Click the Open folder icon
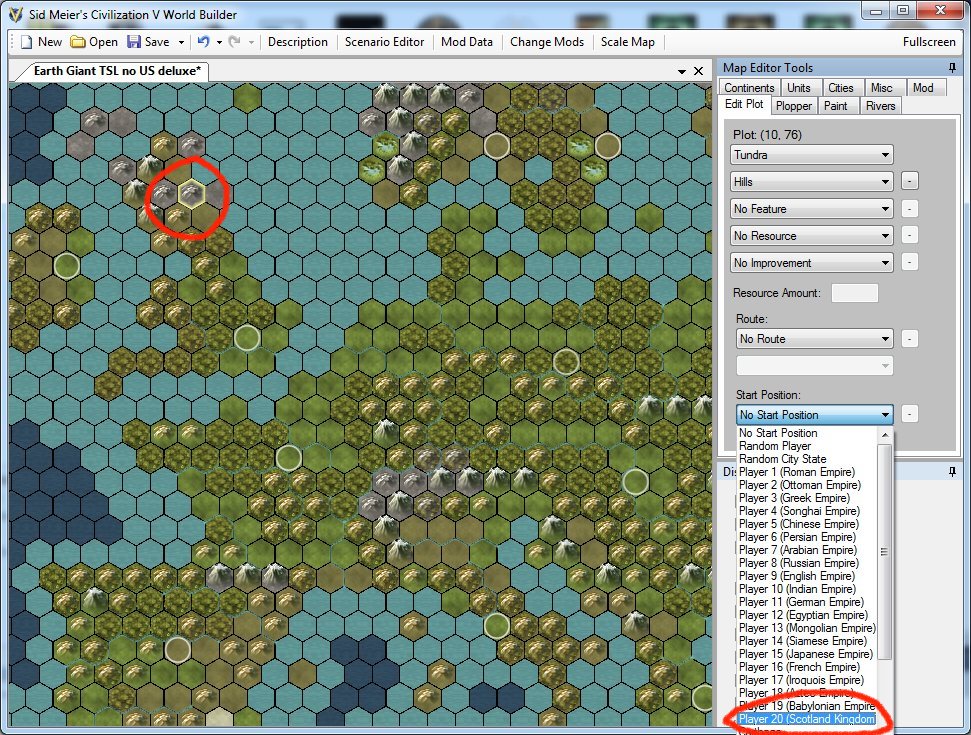The width and height of the screenshot is (971, 735). click(77, 42)
